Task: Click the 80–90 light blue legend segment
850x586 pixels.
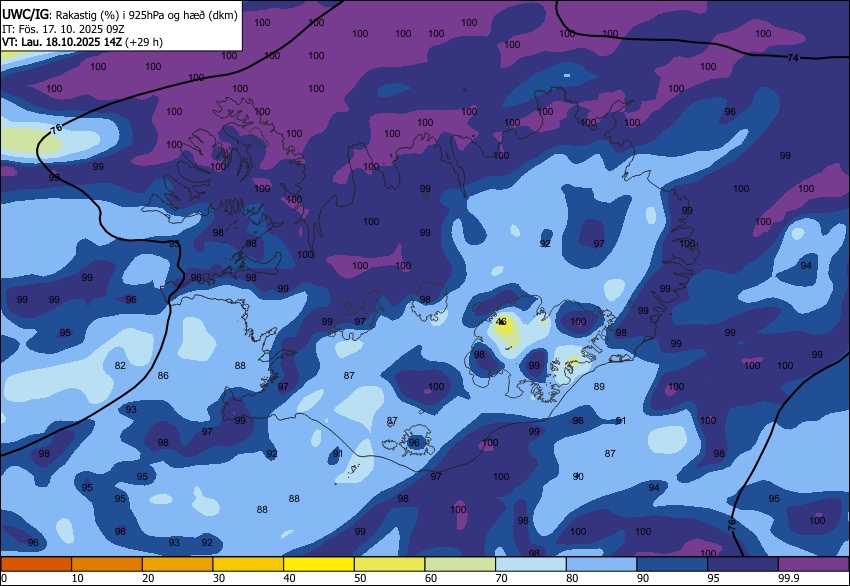Action: 601,564
